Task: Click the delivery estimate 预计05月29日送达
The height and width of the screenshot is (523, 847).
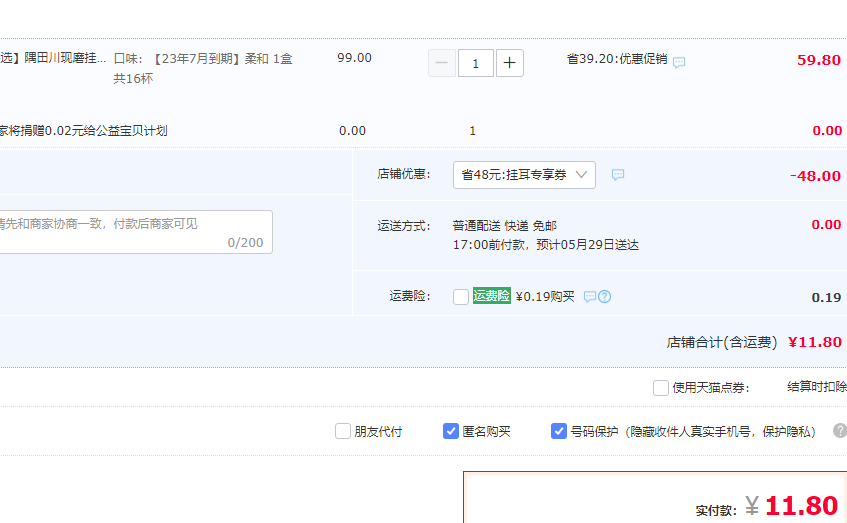Action: pos(587,245)
